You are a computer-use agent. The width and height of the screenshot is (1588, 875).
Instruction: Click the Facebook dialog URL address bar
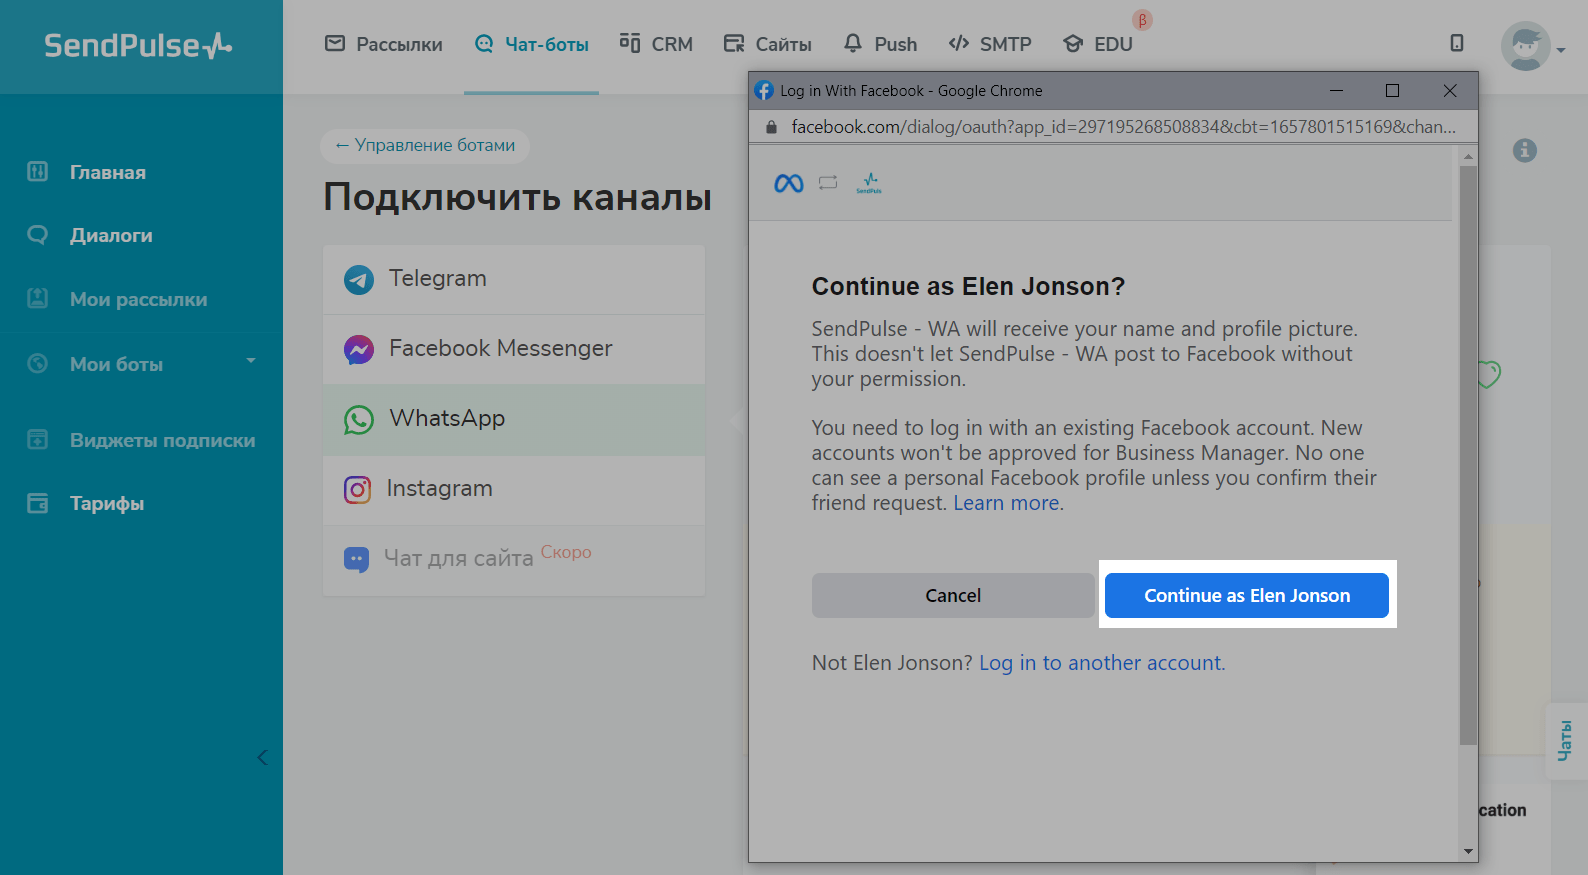coord(1123,127)
